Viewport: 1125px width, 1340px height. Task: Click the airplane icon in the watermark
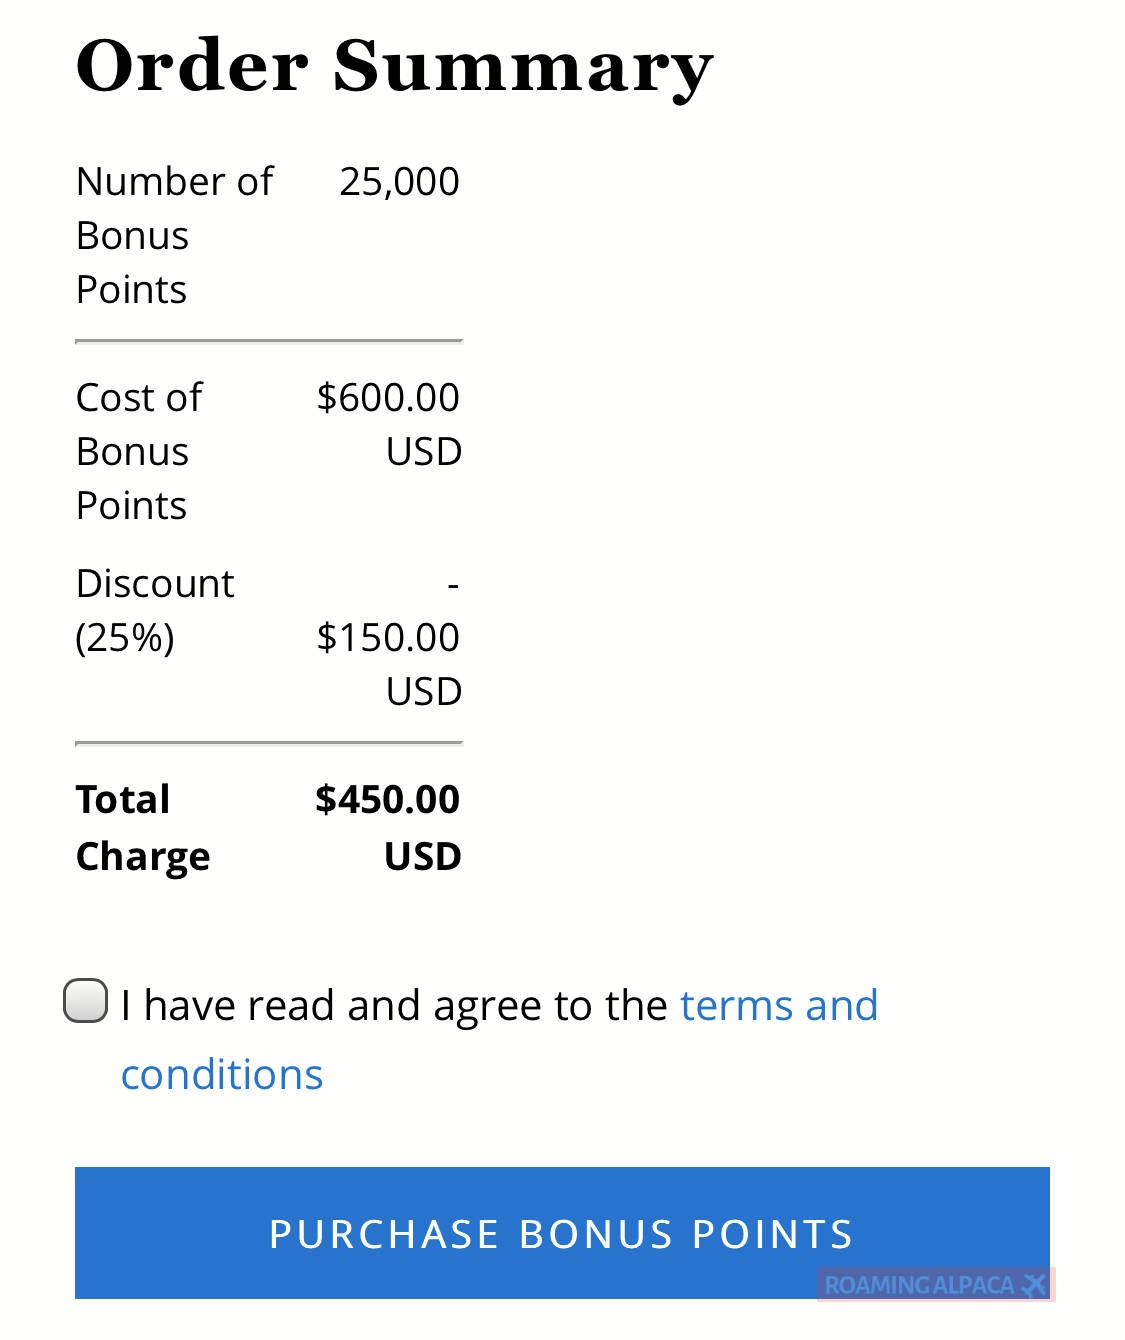(x=1035, y=1285)
